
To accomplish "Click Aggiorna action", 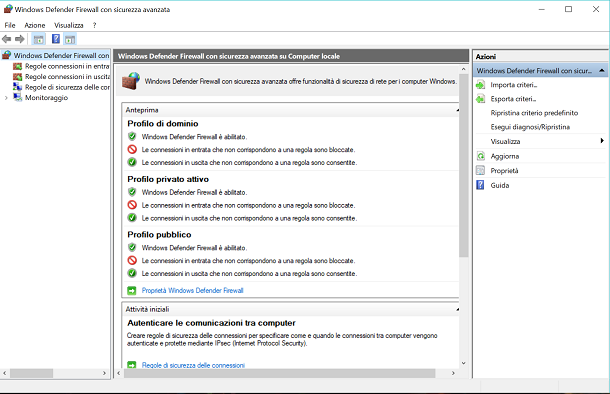I will coord(505,156).
